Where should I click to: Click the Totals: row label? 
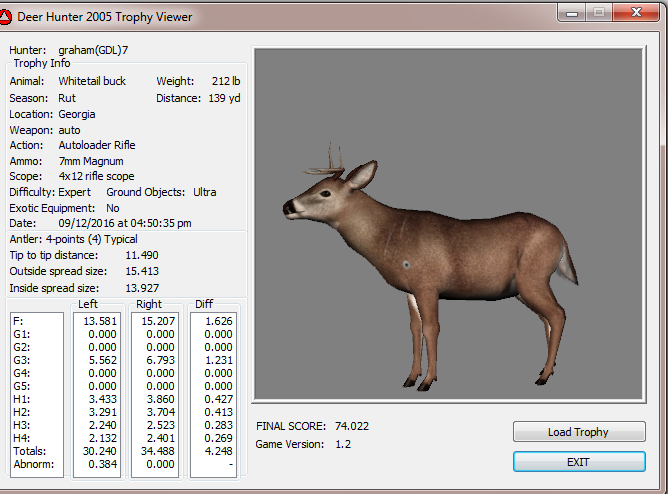[30, 451]
